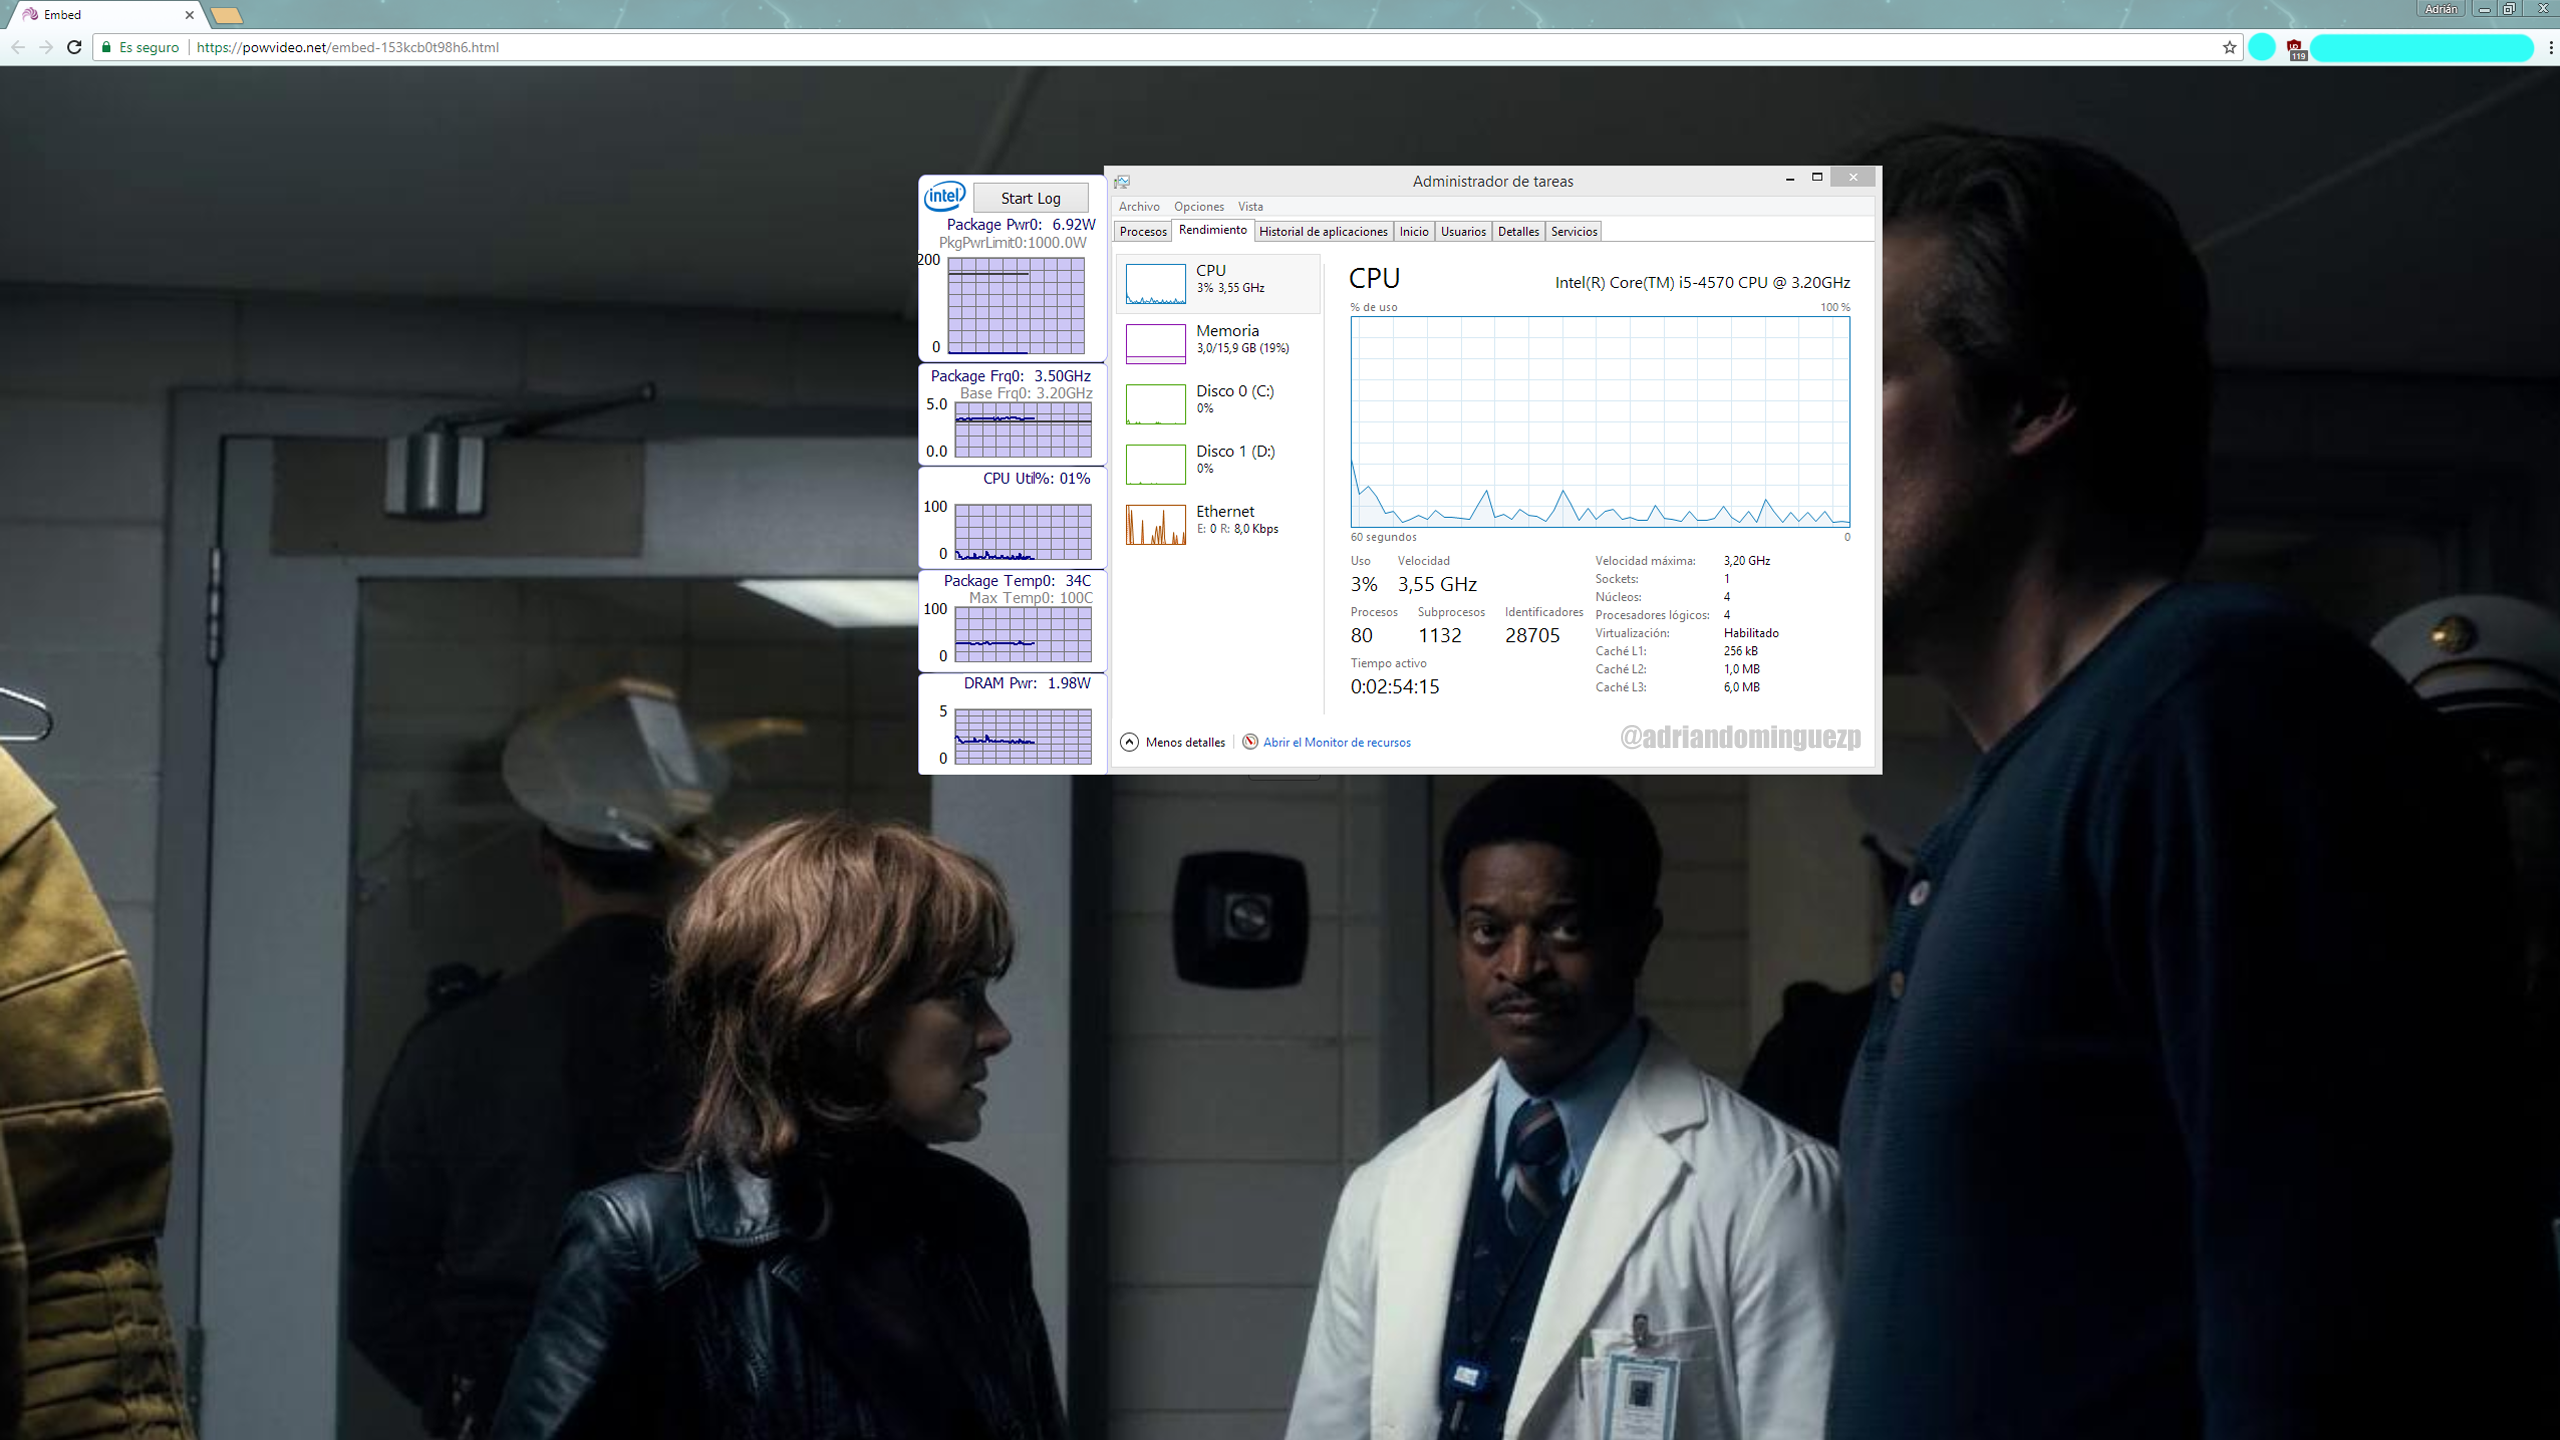Click the red extension icon in toolbar
This screenshot has height=1440, width=2560.
[x=2295, y=48]
